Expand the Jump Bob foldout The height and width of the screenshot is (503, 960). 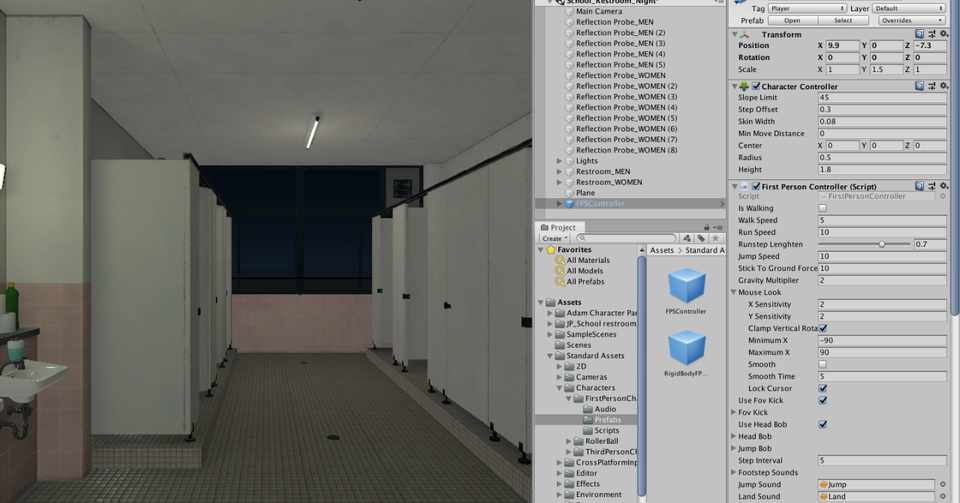point(733,449)
